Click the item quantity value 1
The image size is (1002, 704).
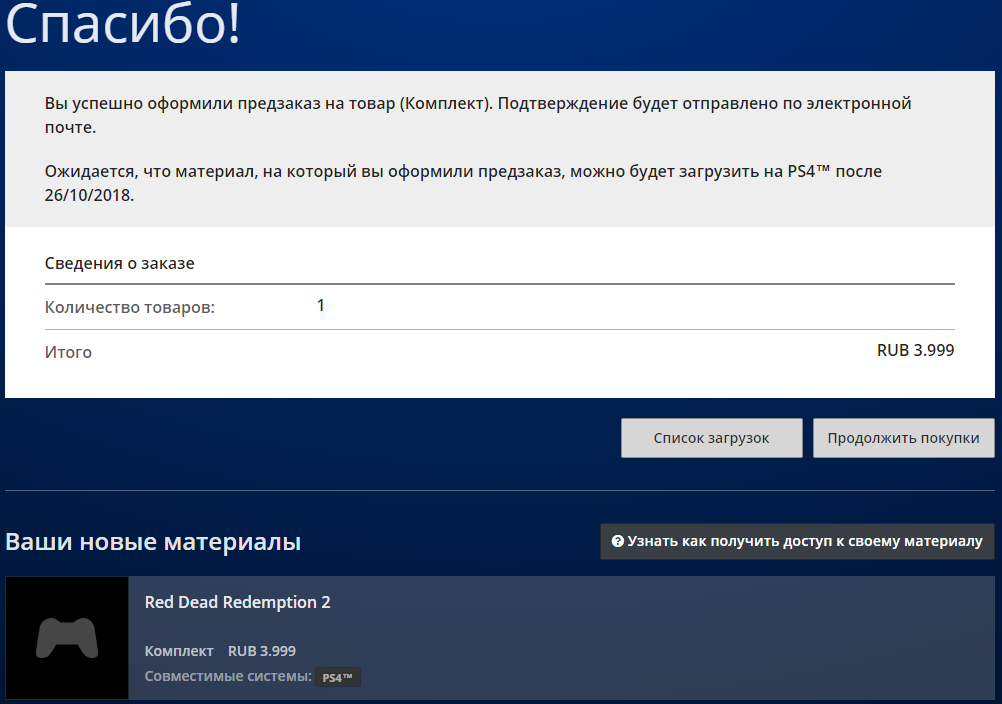[x=321, y=306]
